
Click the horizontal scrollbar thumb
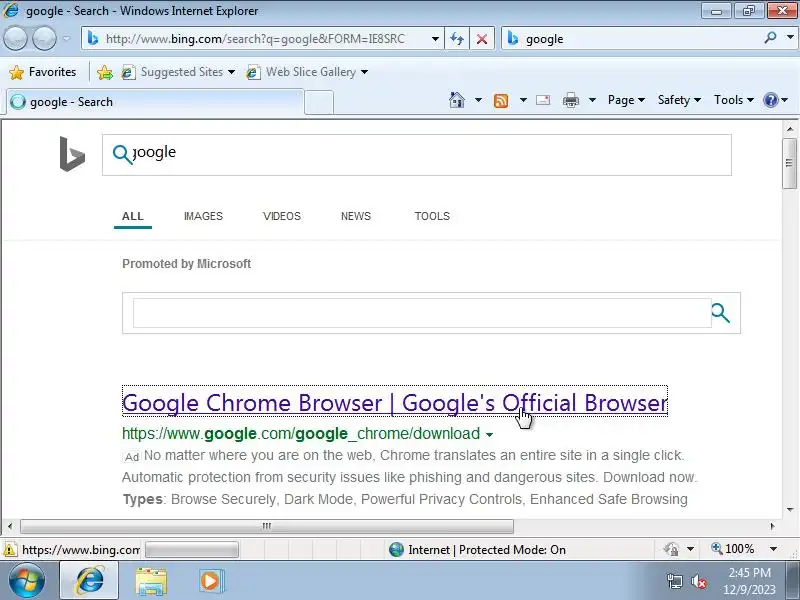pyautogui.click(x=266, y=526)
